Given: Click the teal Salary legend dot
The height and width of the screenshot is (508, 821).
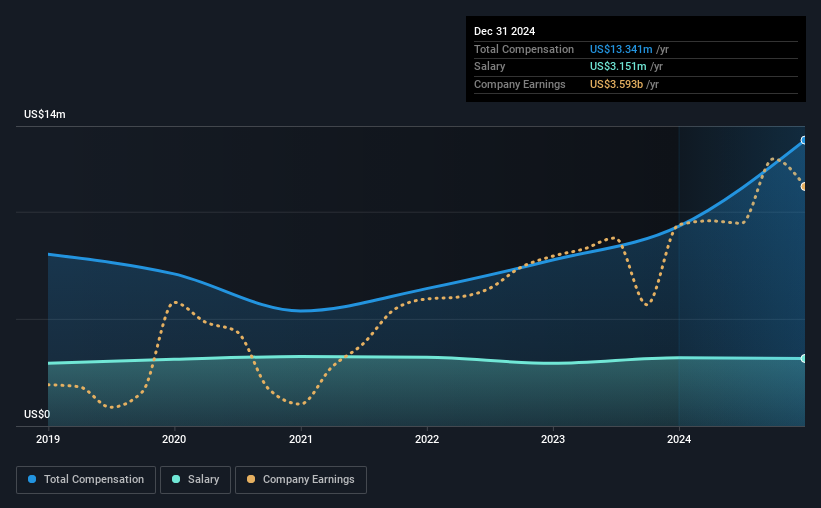Looking at the screenshot, I should coord(176,479).
